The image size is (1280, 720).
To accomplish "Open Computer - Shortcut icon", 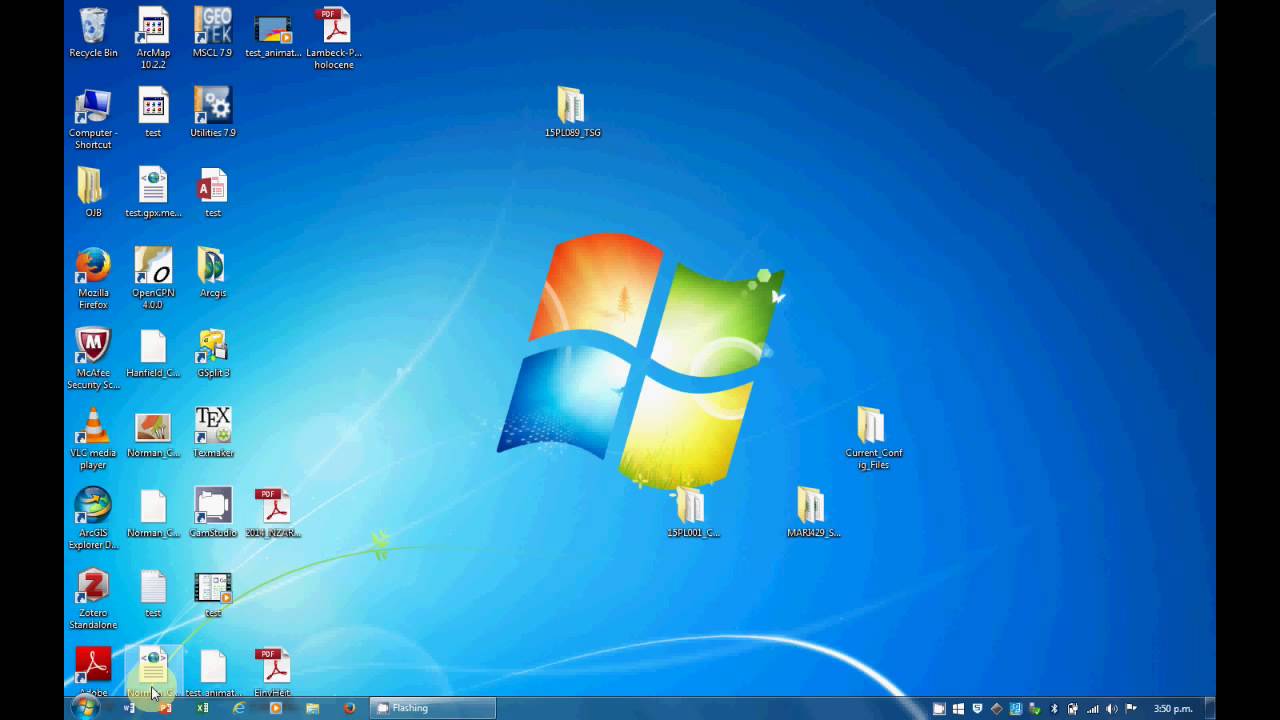I will (x=93, y=119).
